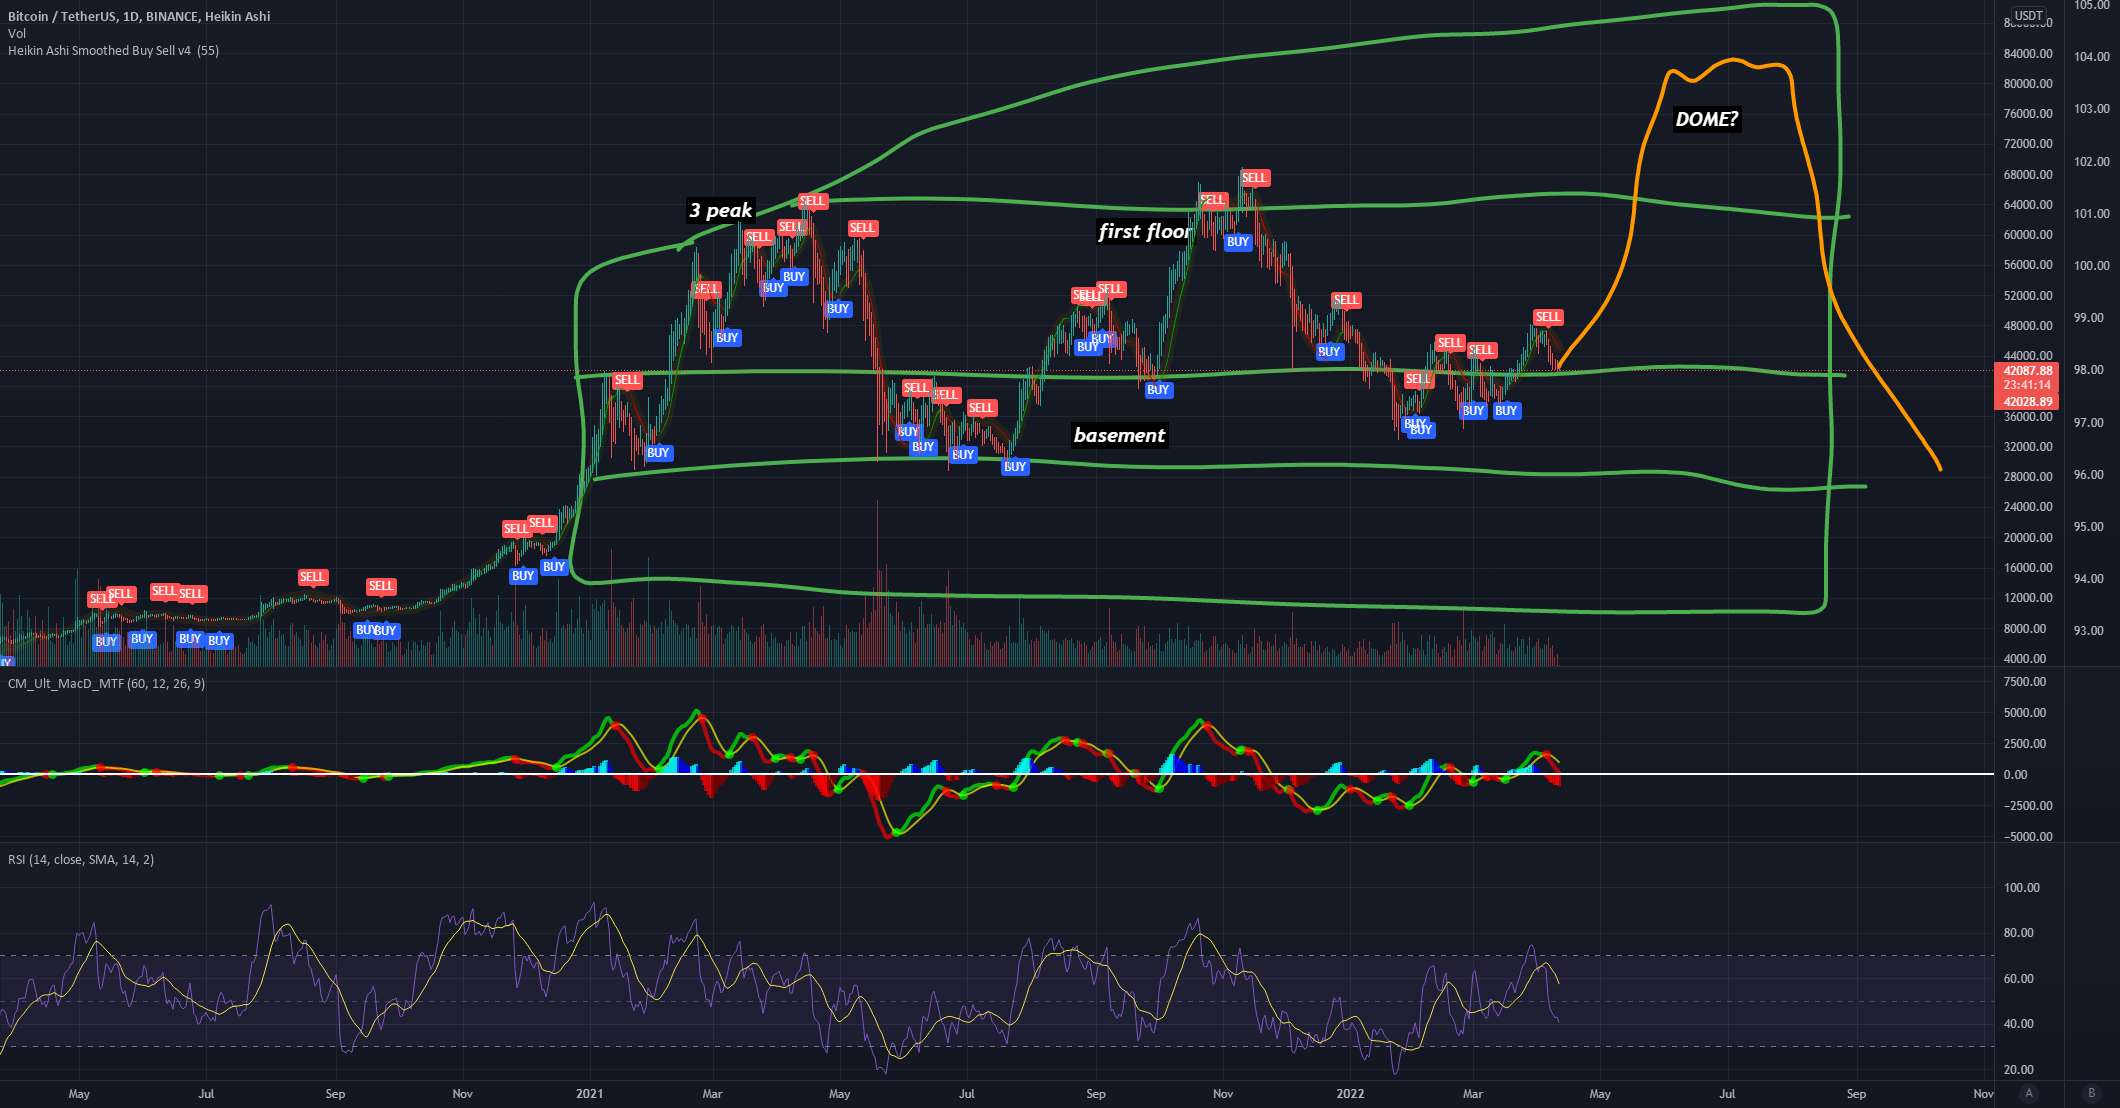Screen dimensions: 2120x1108
Task: Toggle the B scale button
Action: 2091,1093
